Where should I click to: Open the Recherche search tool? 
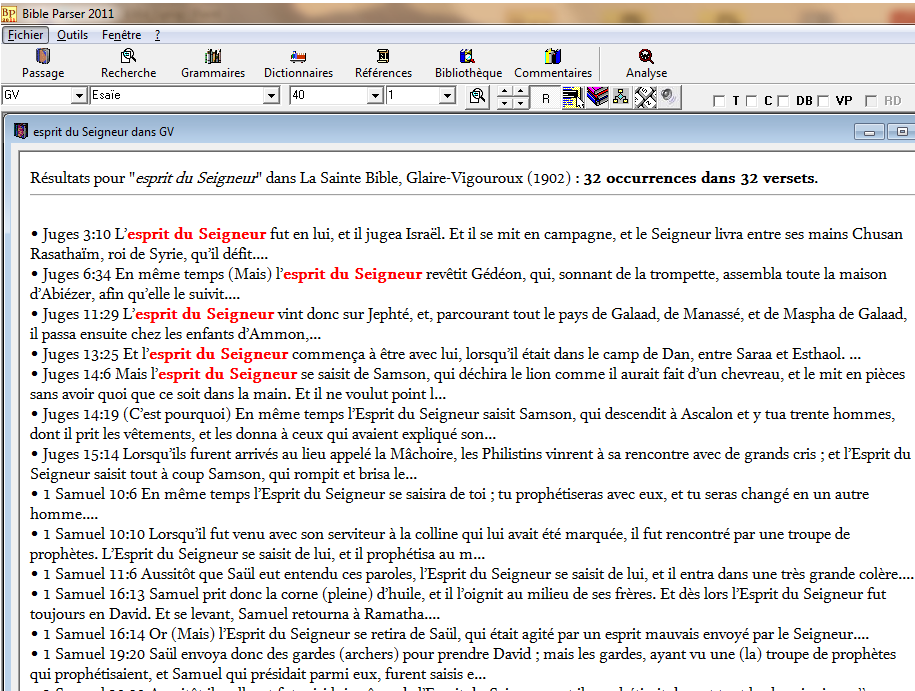[128, 63]
